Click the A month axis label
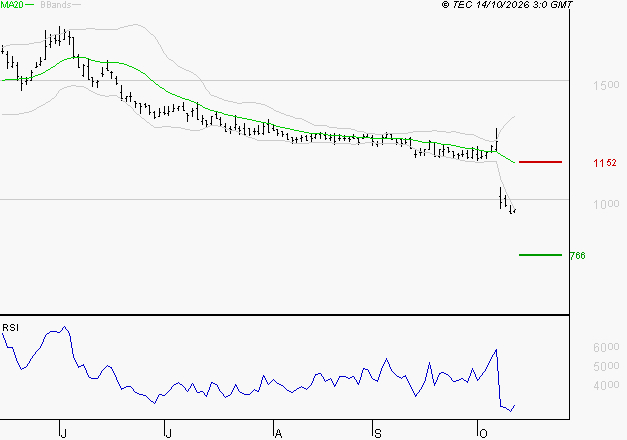627x440 pixels. coord(278,433)
